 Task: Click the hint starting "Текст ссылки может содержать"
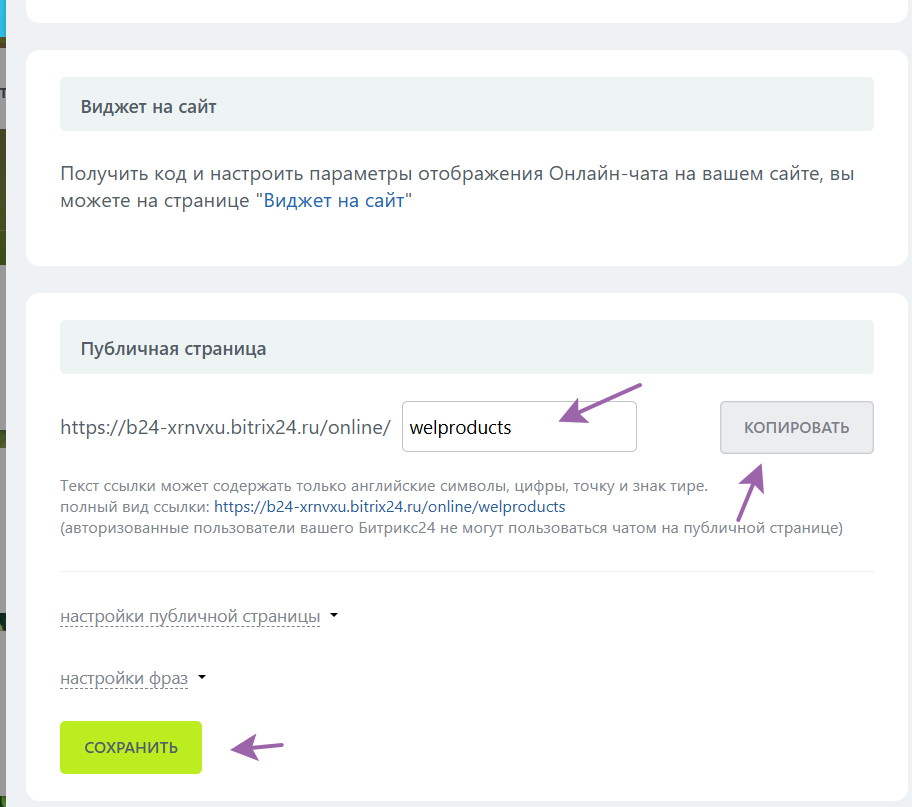tap(384, 487)
